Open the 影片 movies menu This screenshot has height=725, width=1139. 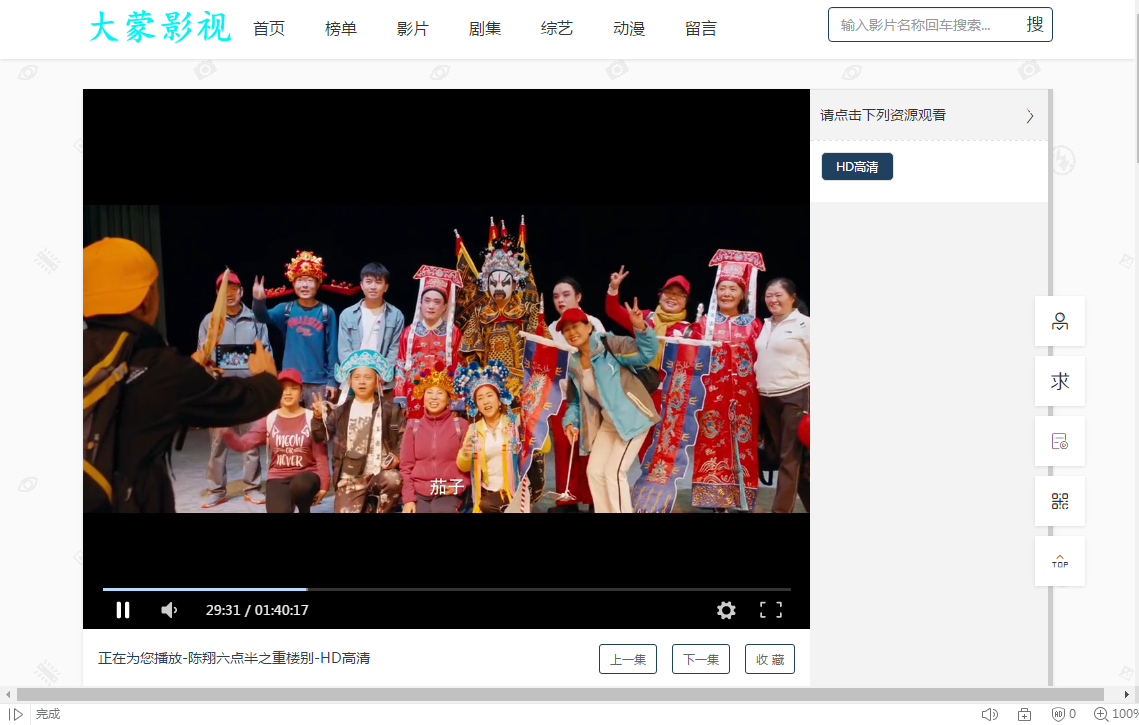[413, 28]
